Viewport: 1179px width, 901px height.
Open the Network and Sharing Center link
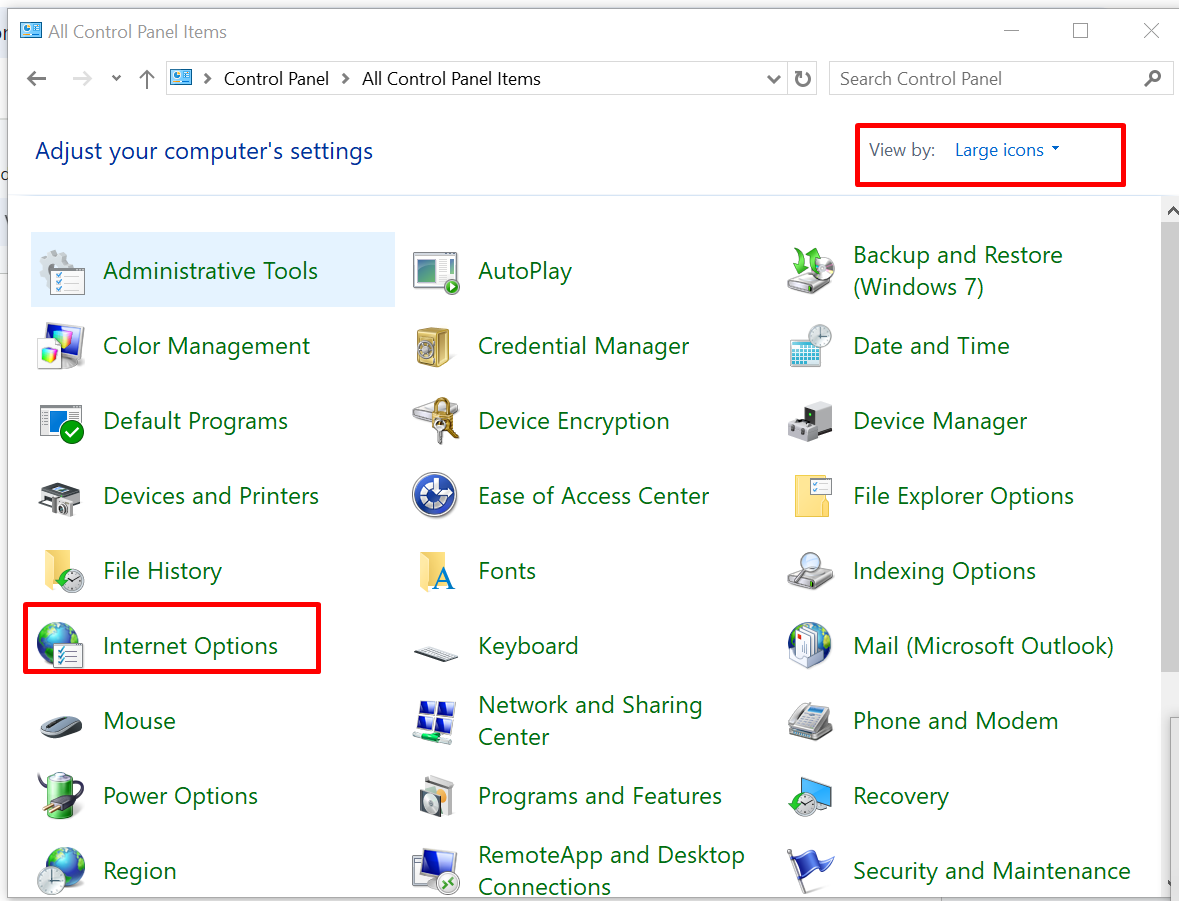tap(590, 720)
